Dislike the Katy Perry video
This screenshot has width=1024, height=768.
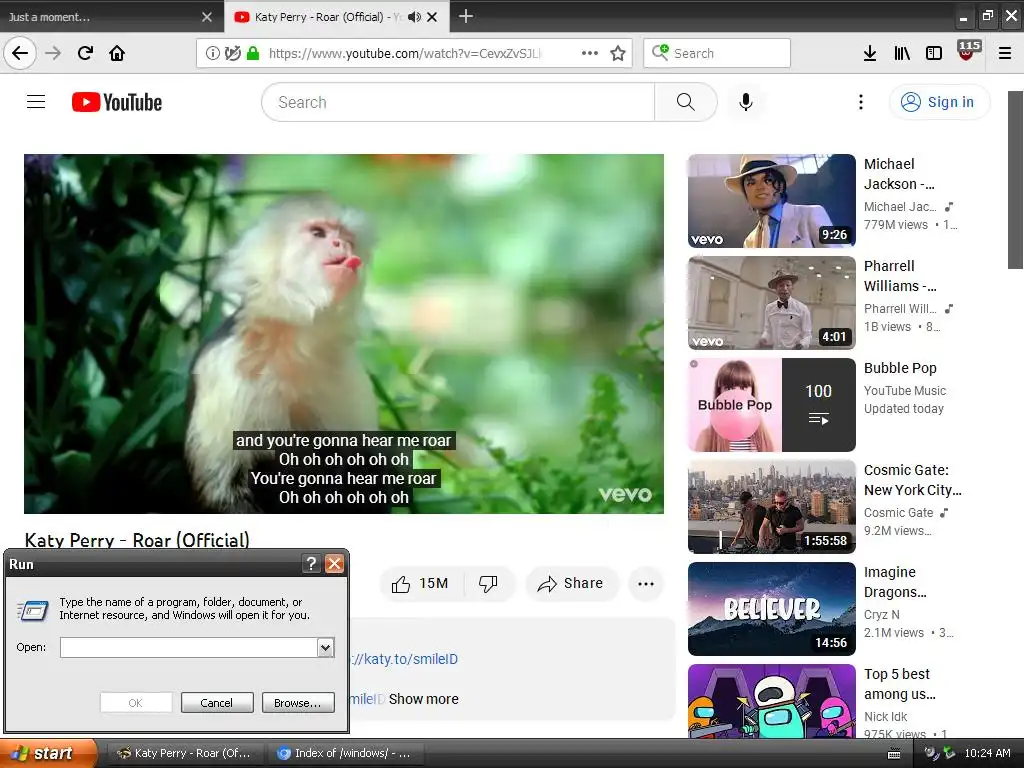[x=488, y=583]
